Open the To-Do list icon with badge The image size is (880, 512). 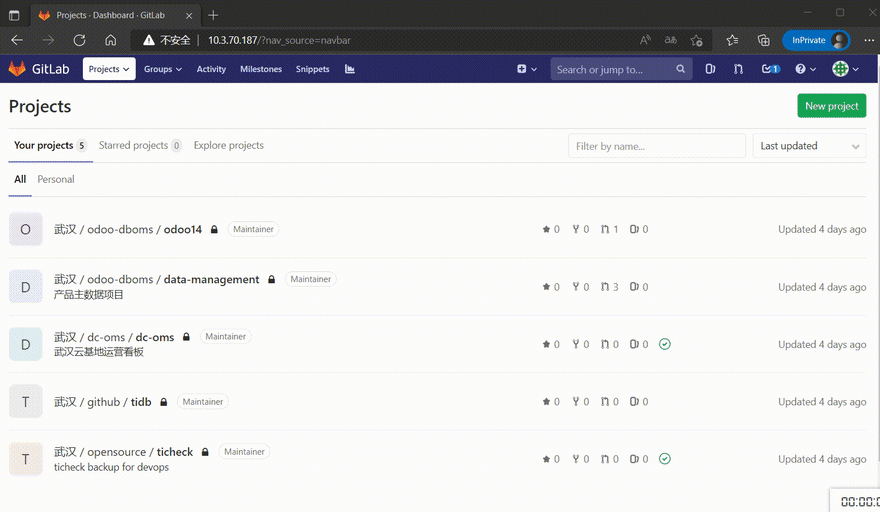(771, 69)
